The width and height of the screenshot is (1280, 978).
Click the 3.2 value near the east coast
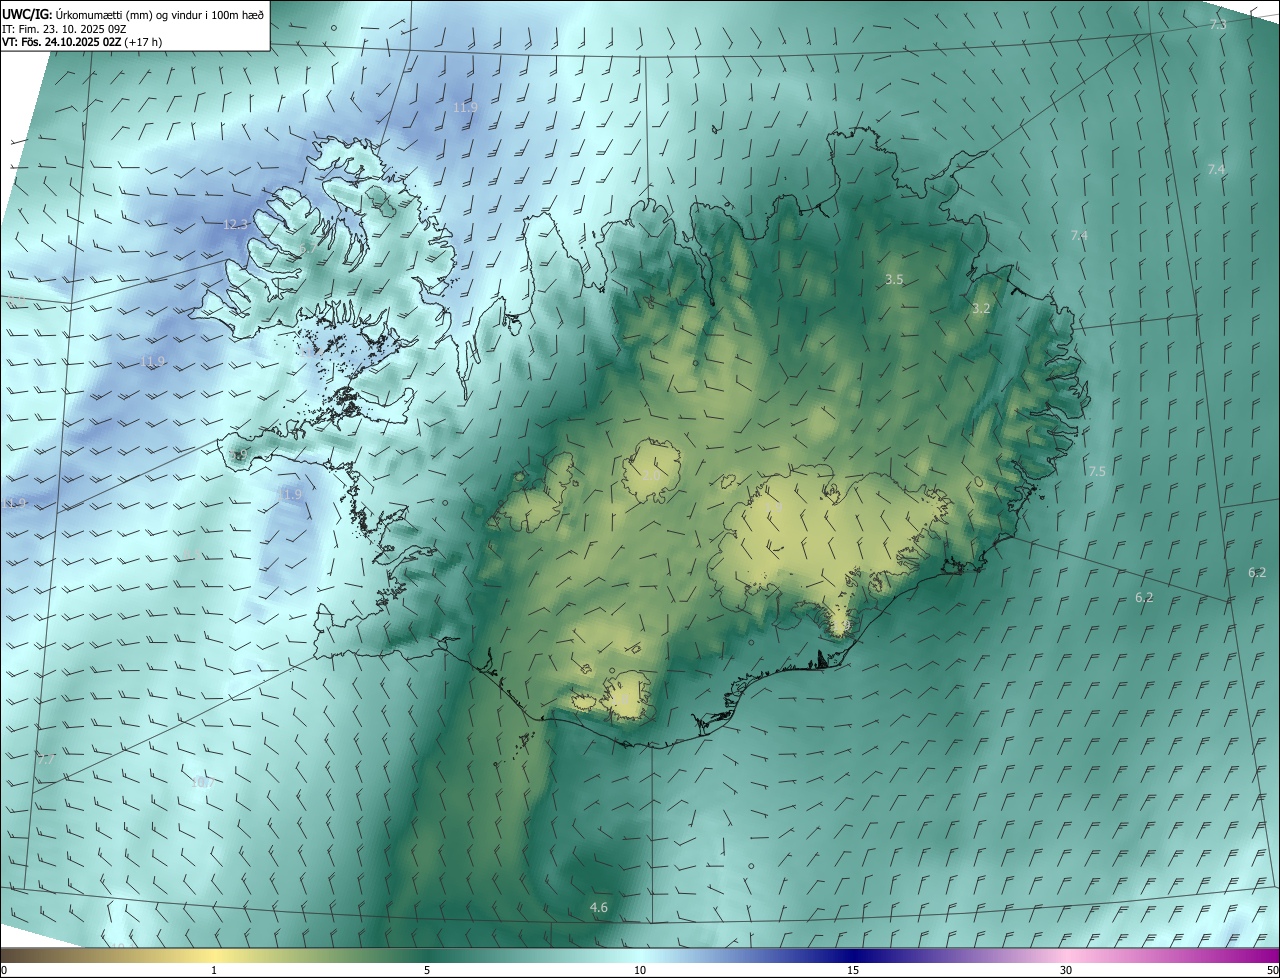click(981, 309)
